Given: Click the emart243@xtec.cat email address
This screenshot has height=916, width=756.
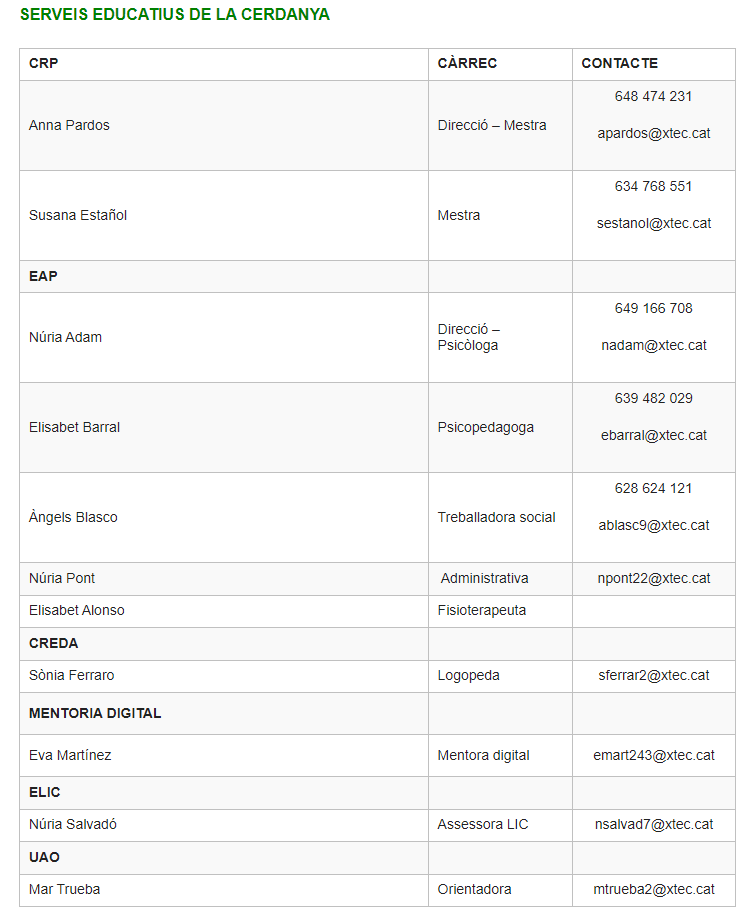Looking at the screenshot, I should pos(654,755).
